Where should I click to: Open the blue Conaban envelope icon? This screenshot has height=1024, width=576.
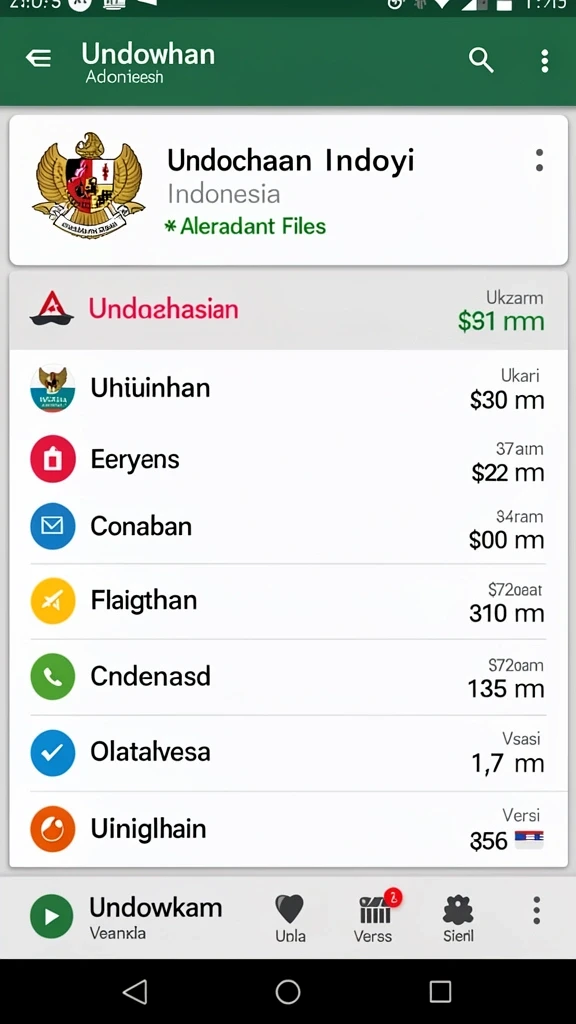pos(52,526)
